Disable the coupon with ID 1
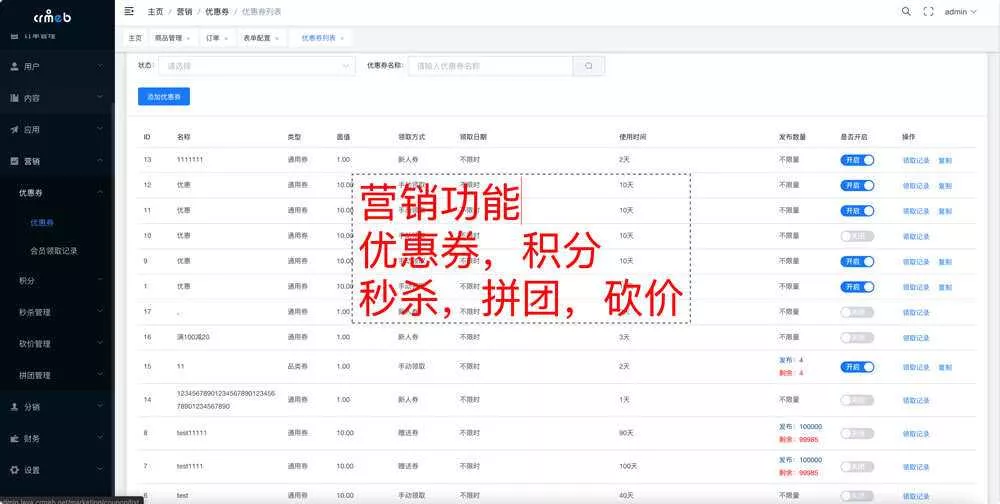The image size is (1000, 504). tap(857, 286)
